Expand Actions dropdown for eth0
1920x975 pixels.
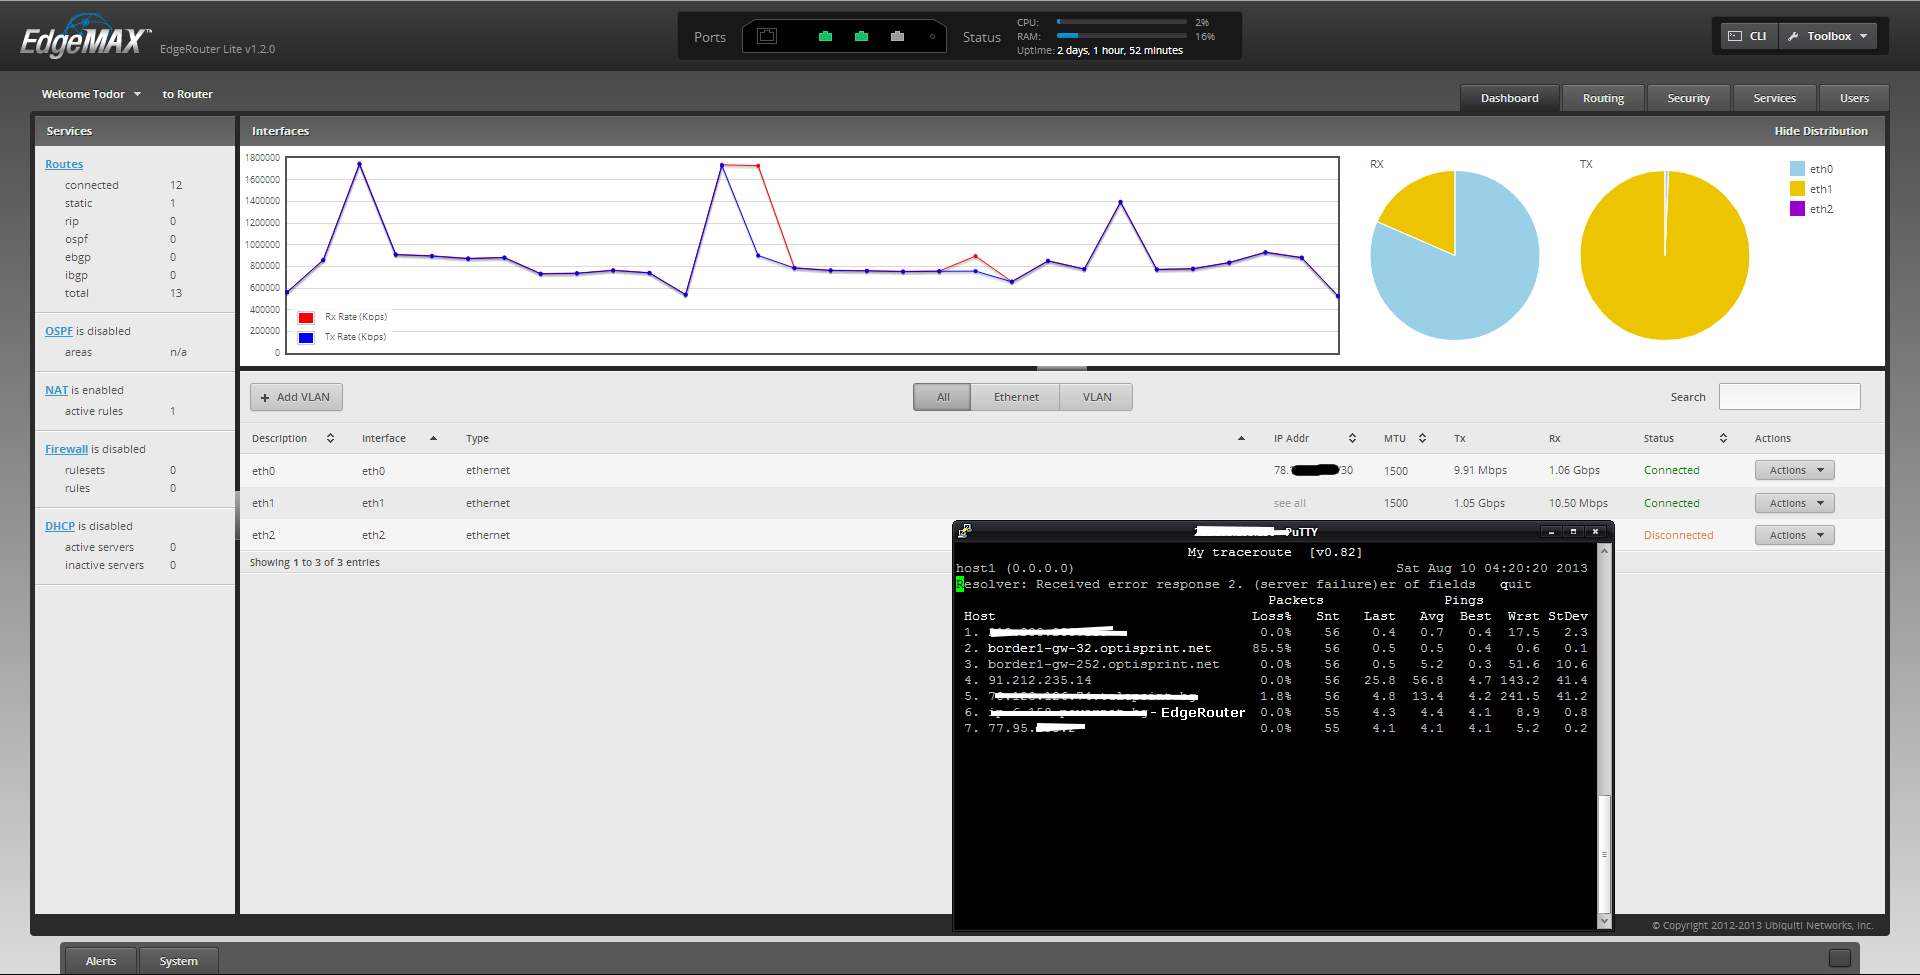[x=1794, y=470]
